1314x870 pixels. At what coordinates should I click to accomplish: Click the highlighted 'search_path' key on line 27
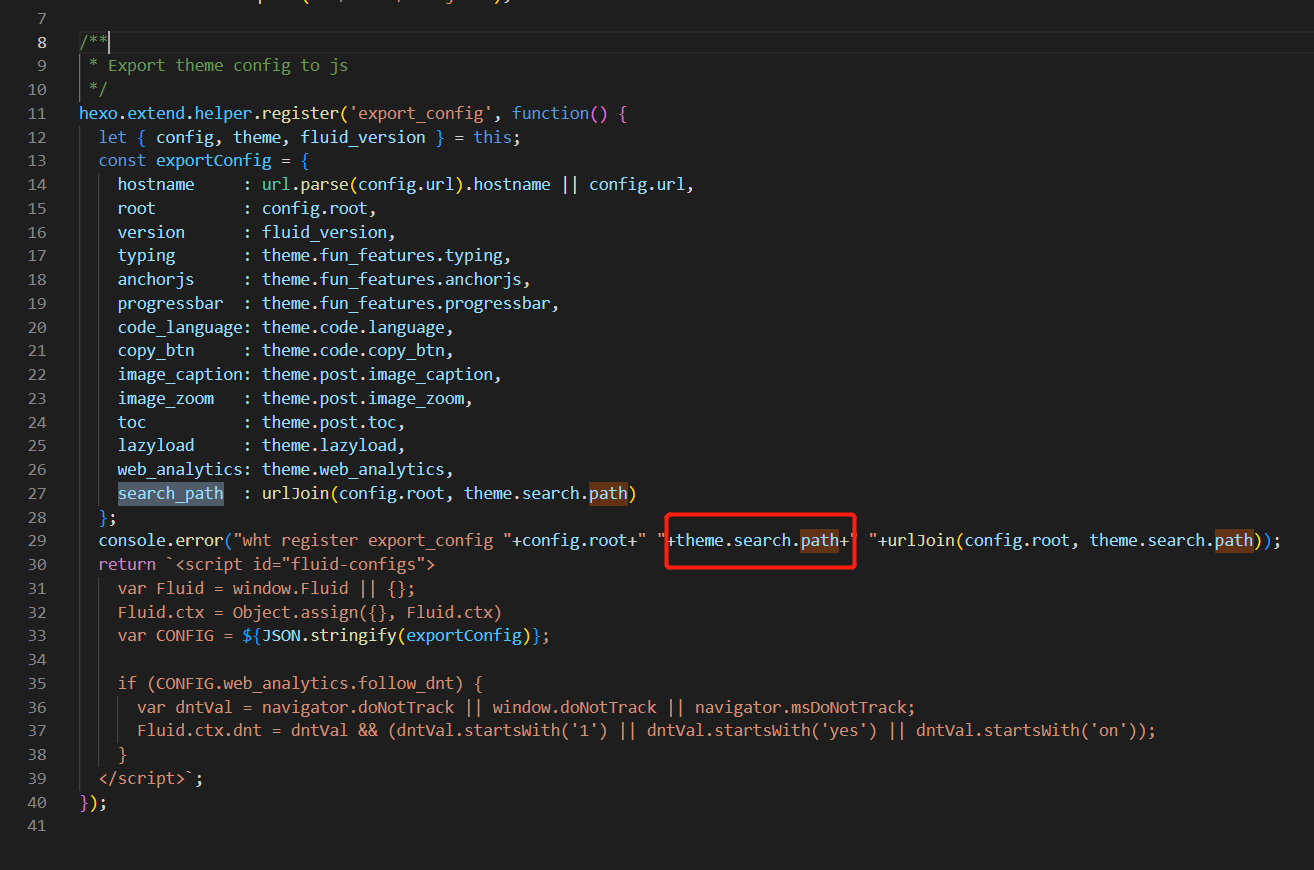tap(171, 493)
